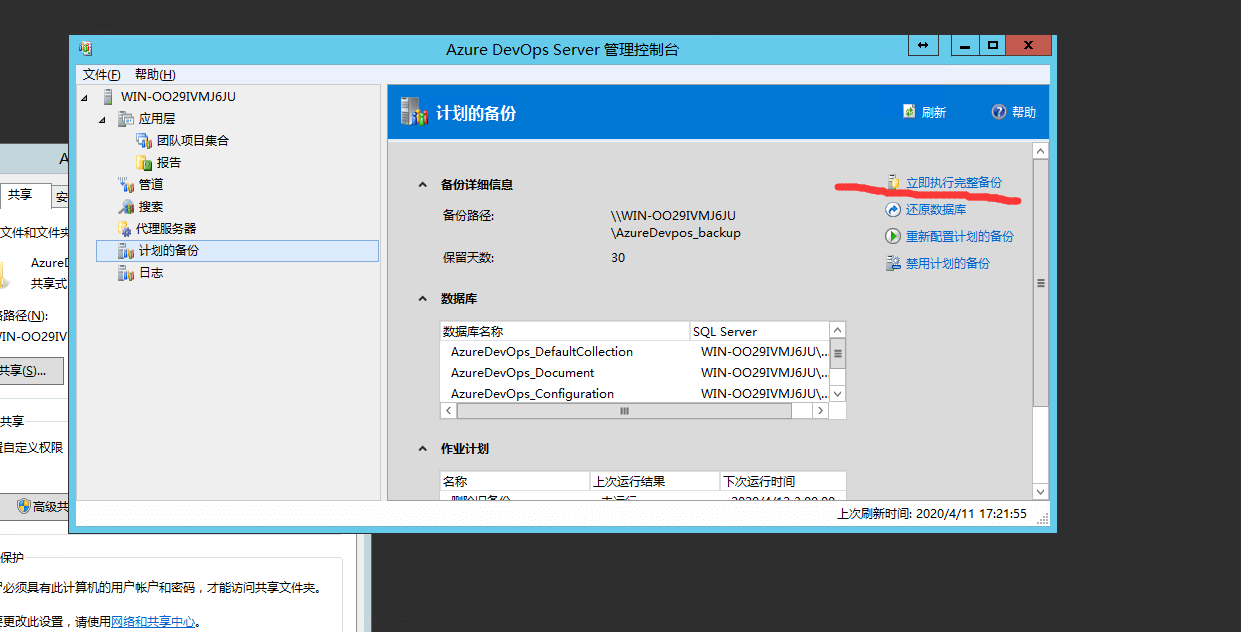
Task: Click the 帮助 help question-mark icon
Action: 998,112
